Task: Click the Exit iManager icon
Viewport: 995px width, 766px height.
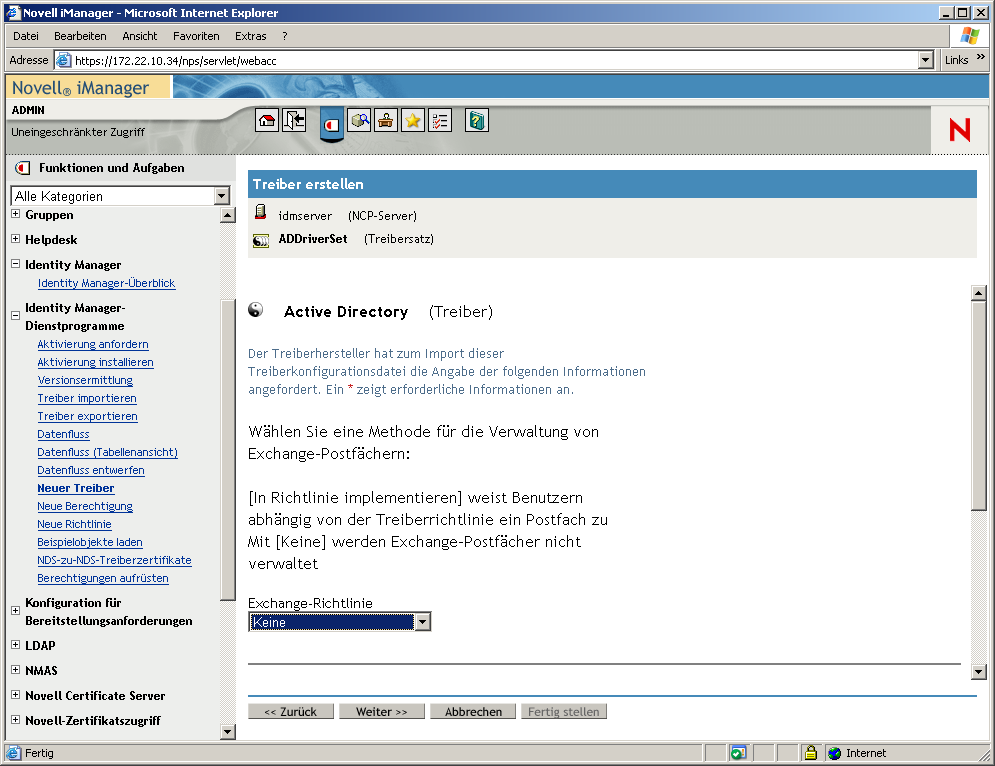Action: tap(293, 120)
